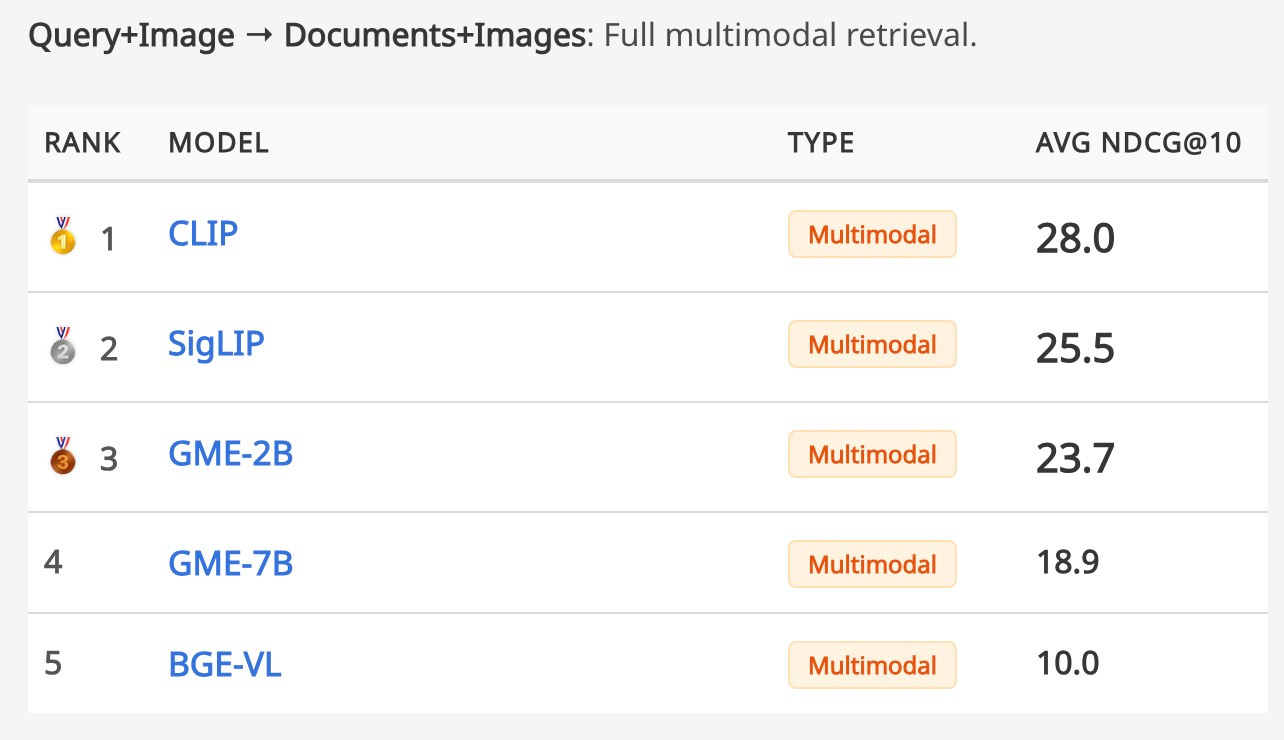Click the Multimodal badge in the BGE-VL row
The width and height of the screenshot is (1284, 740).
[x=872, y=666]
